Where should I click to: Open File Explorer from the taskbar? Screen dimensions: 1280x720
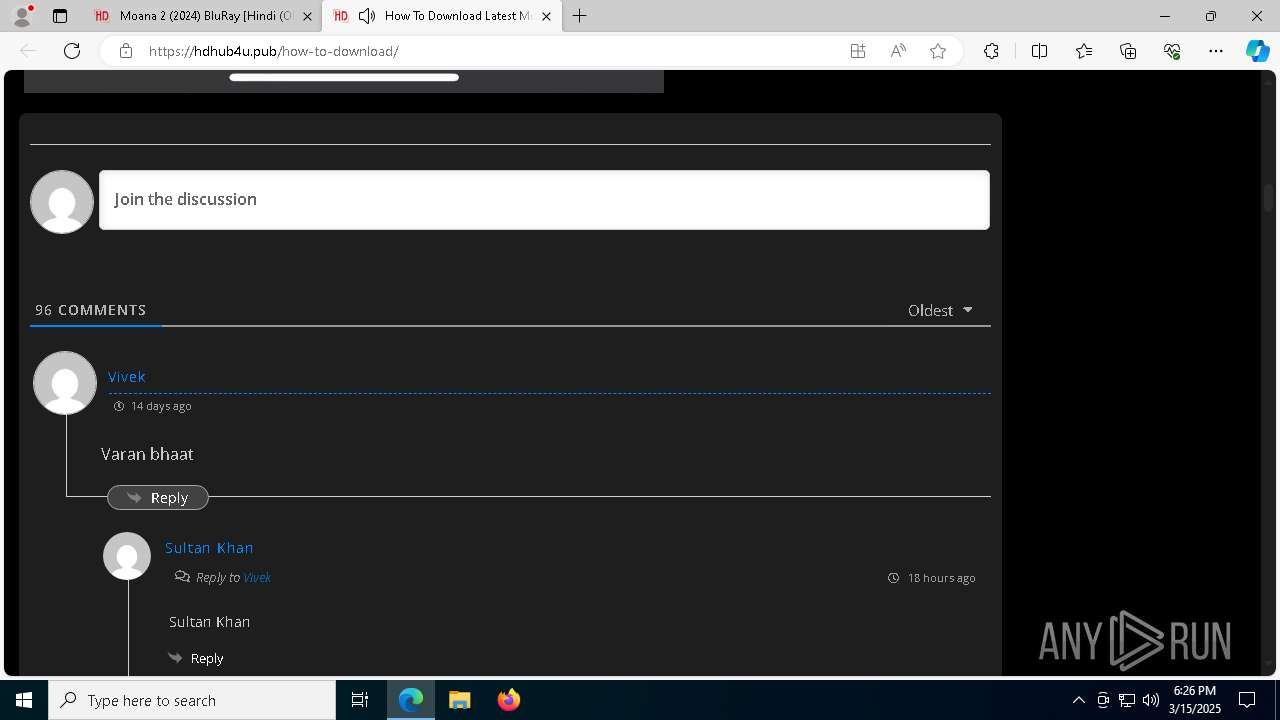[x=460, y=700]
